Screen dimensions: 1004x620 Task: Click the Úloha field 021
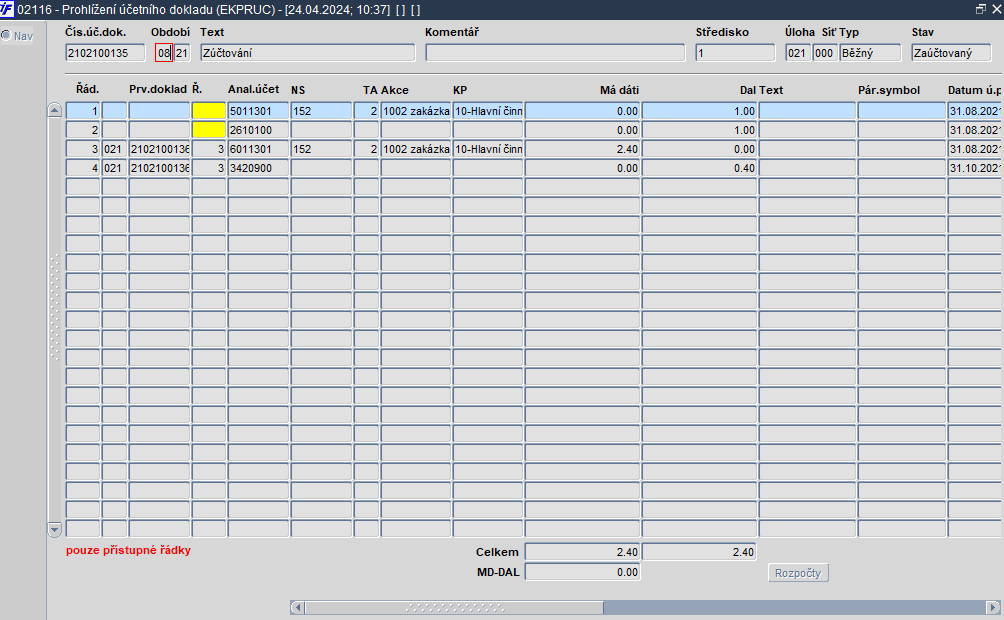[x=798, y=53]
